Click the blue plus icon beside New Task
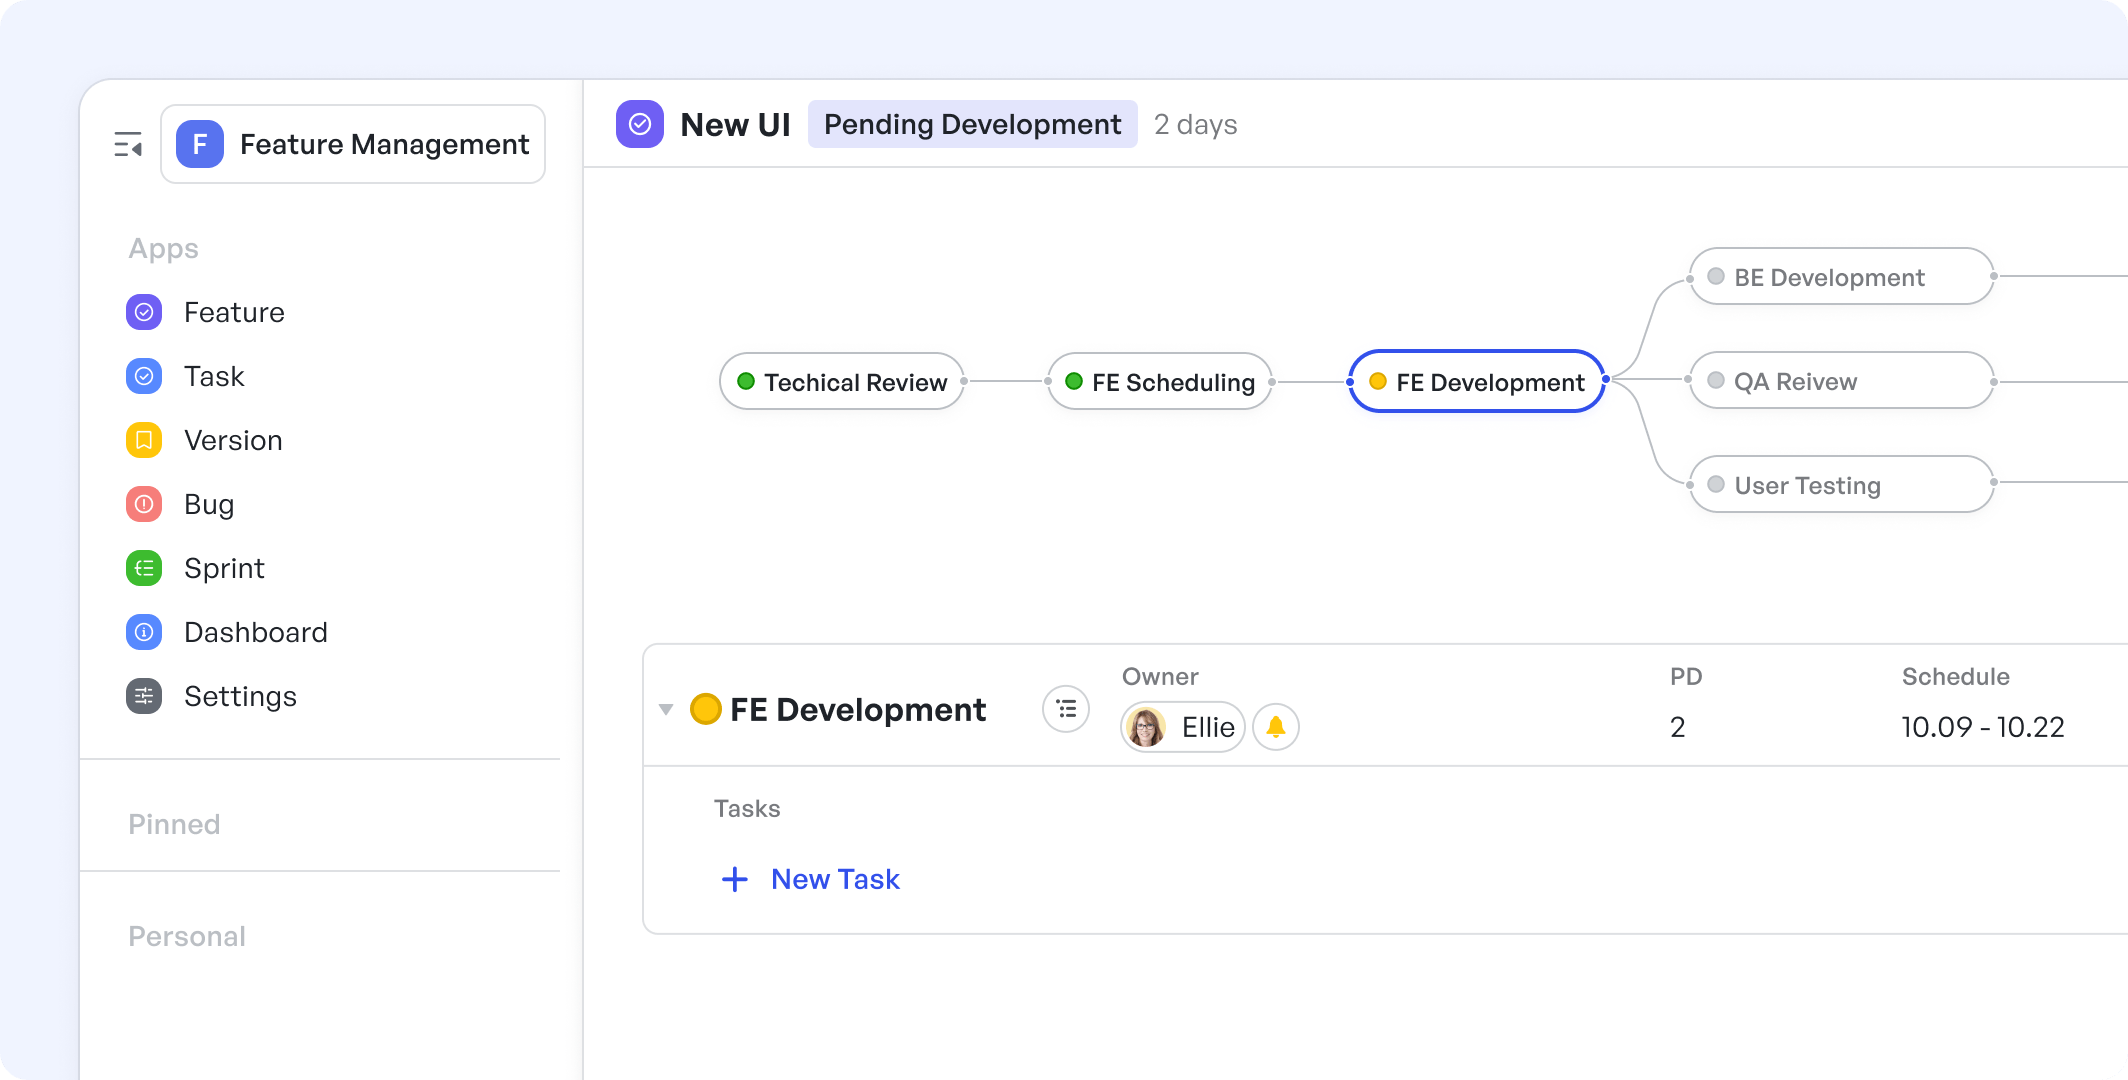 click(735, 879)
